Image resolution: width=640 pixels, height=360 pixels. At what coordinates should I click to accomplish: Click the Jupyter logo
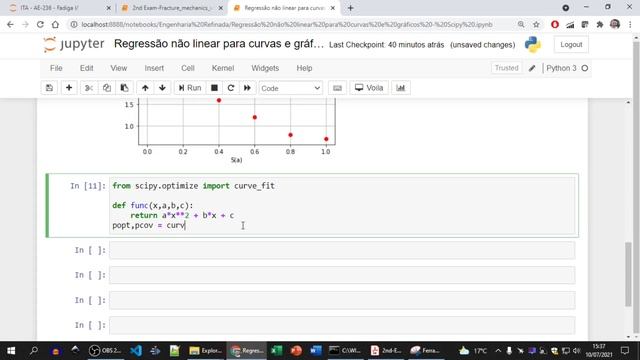[74, 44]
